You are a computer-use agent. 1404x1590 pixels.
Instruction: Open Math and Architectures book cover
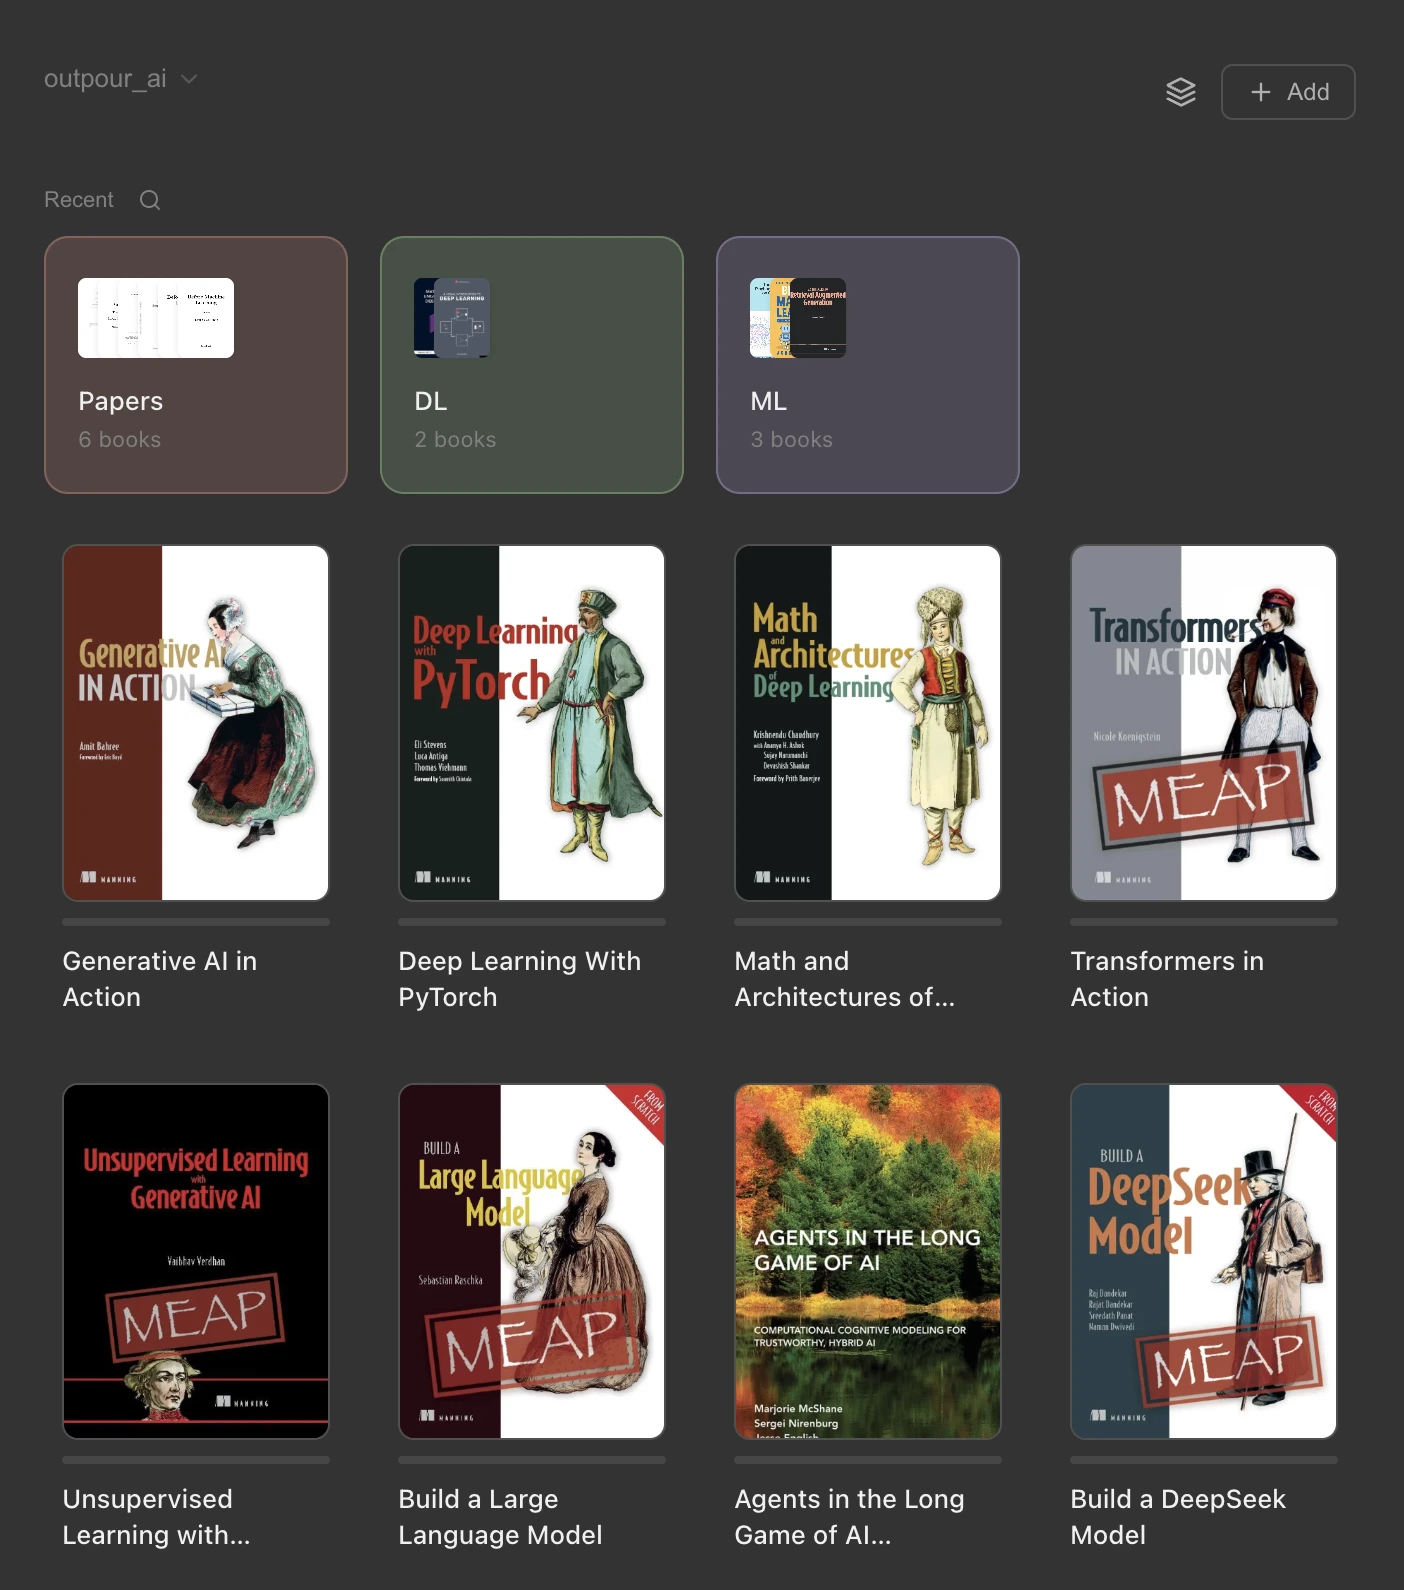(x=868, y=723)
